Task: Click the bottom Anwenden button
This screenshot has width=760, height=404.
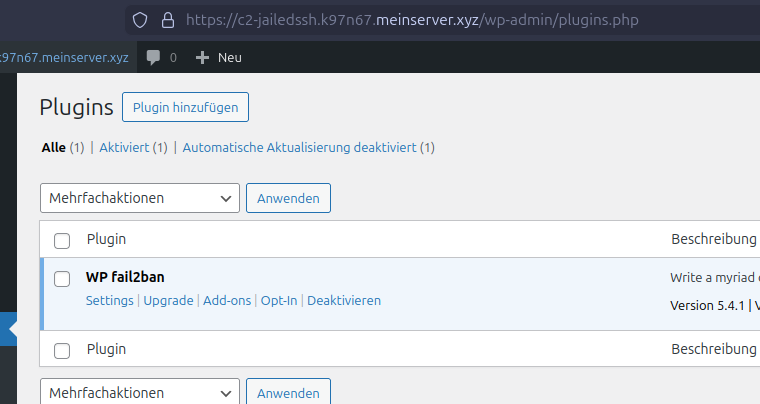Action: (x=288, y=393)
